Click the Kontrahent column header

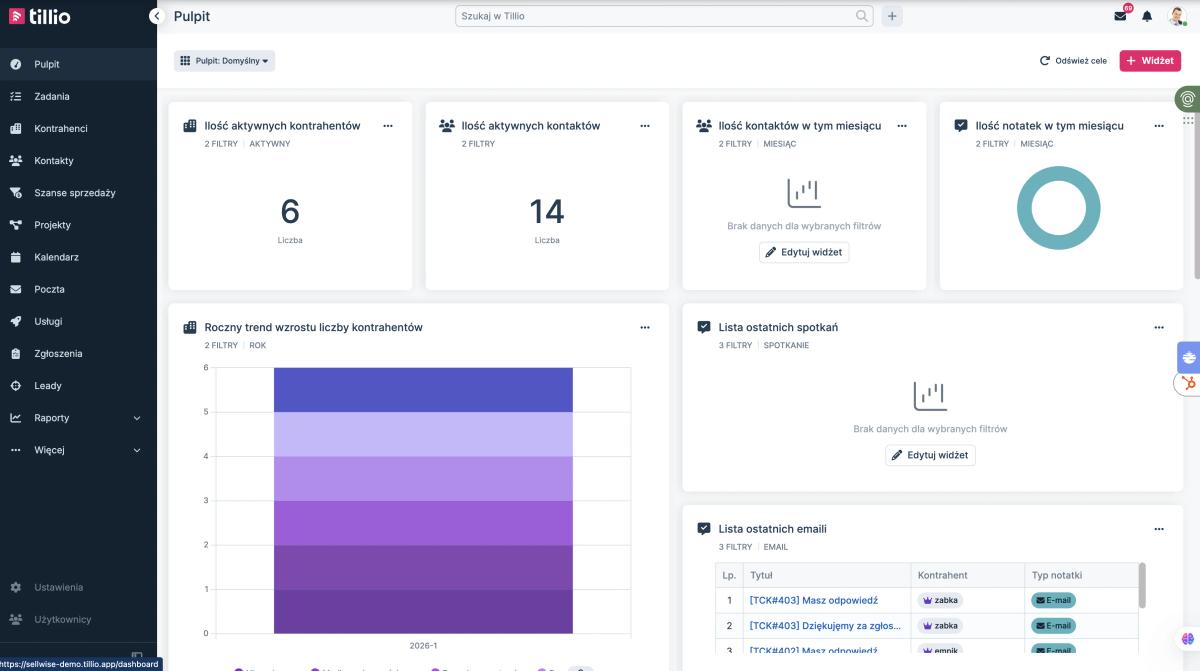pos(967,575)
